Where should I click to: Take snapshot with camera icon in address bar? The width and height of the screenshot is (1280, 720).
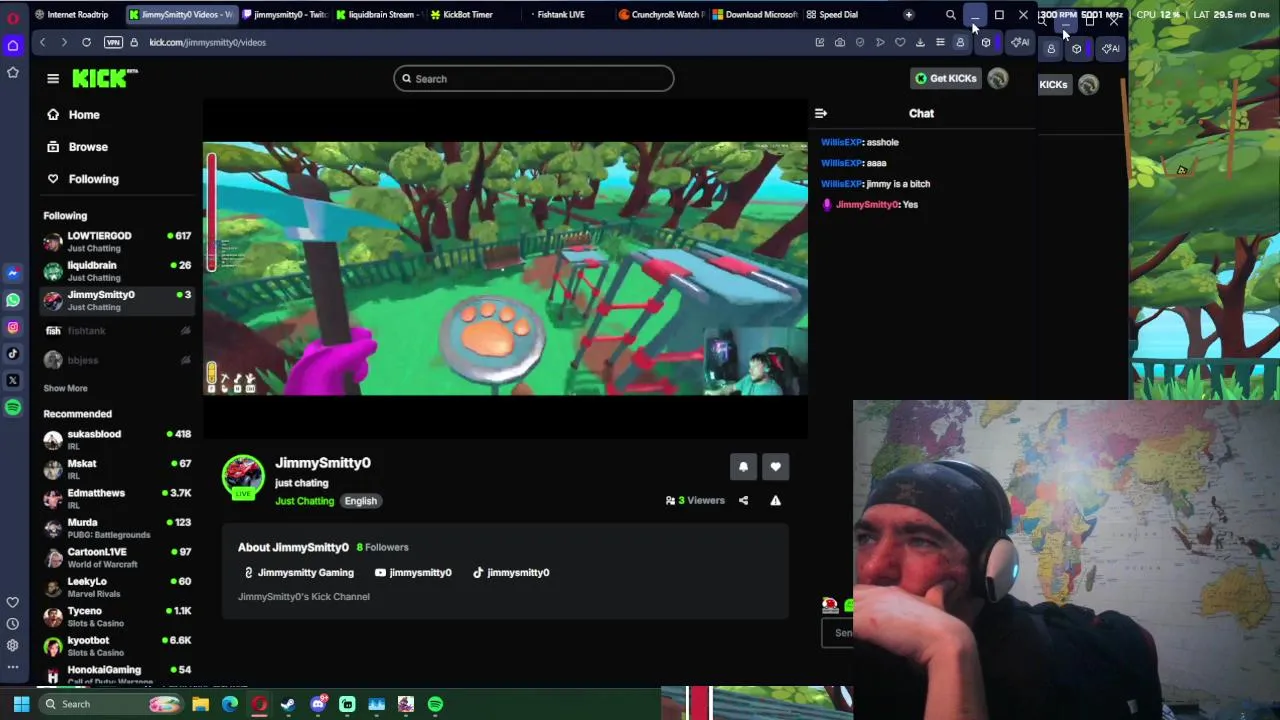(840, 42)
